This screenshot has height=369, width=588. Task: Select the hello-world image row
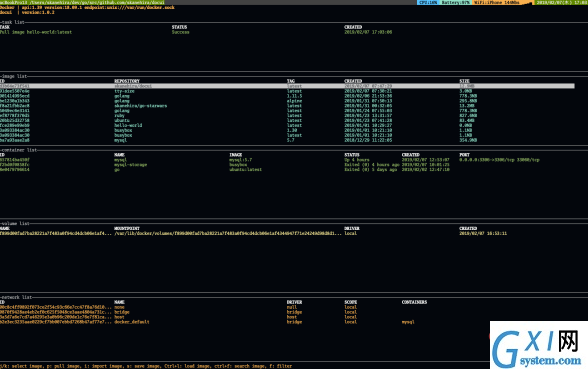pyautogui.click(x=287, y=125)
